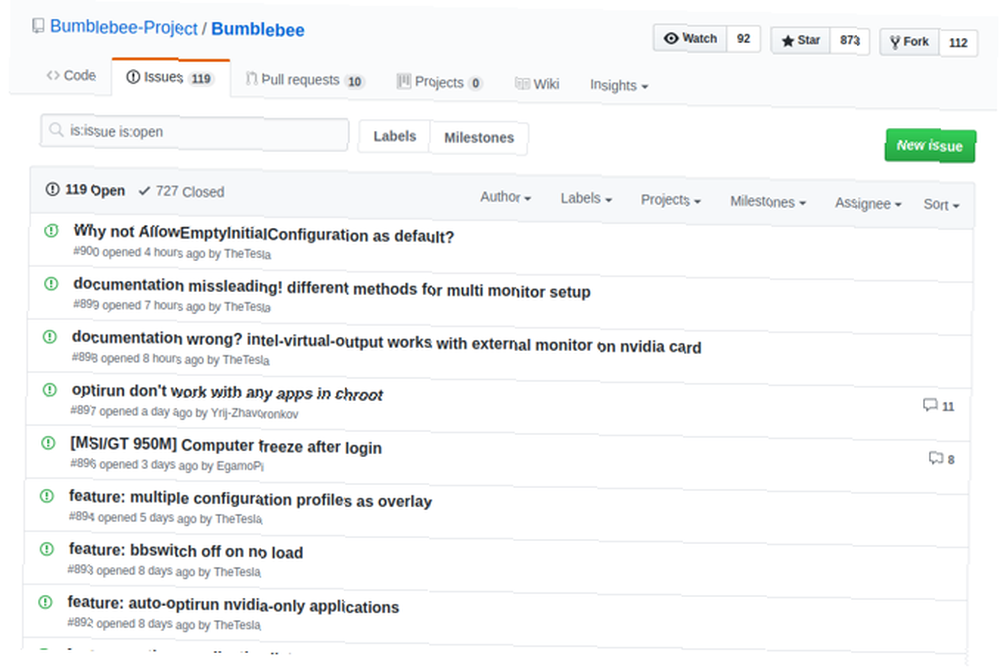Click the Code brackets icon
This screenshot has height=669, width=1000.
[x=53, y=75]
